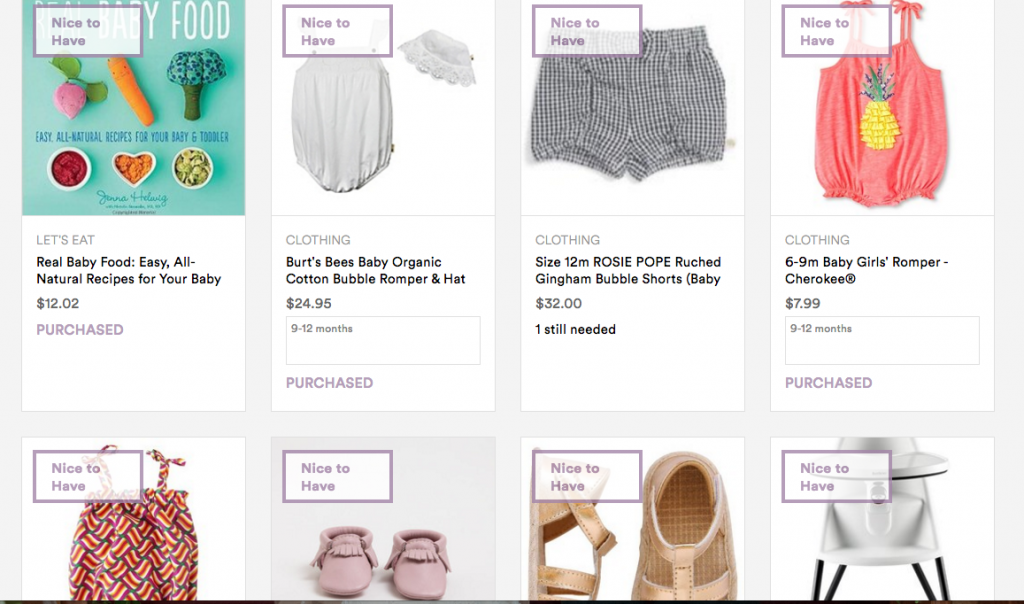Click Nice to Have badge on gingham shorts
The height and width of the screenshot is (604, 1024).
587,31
